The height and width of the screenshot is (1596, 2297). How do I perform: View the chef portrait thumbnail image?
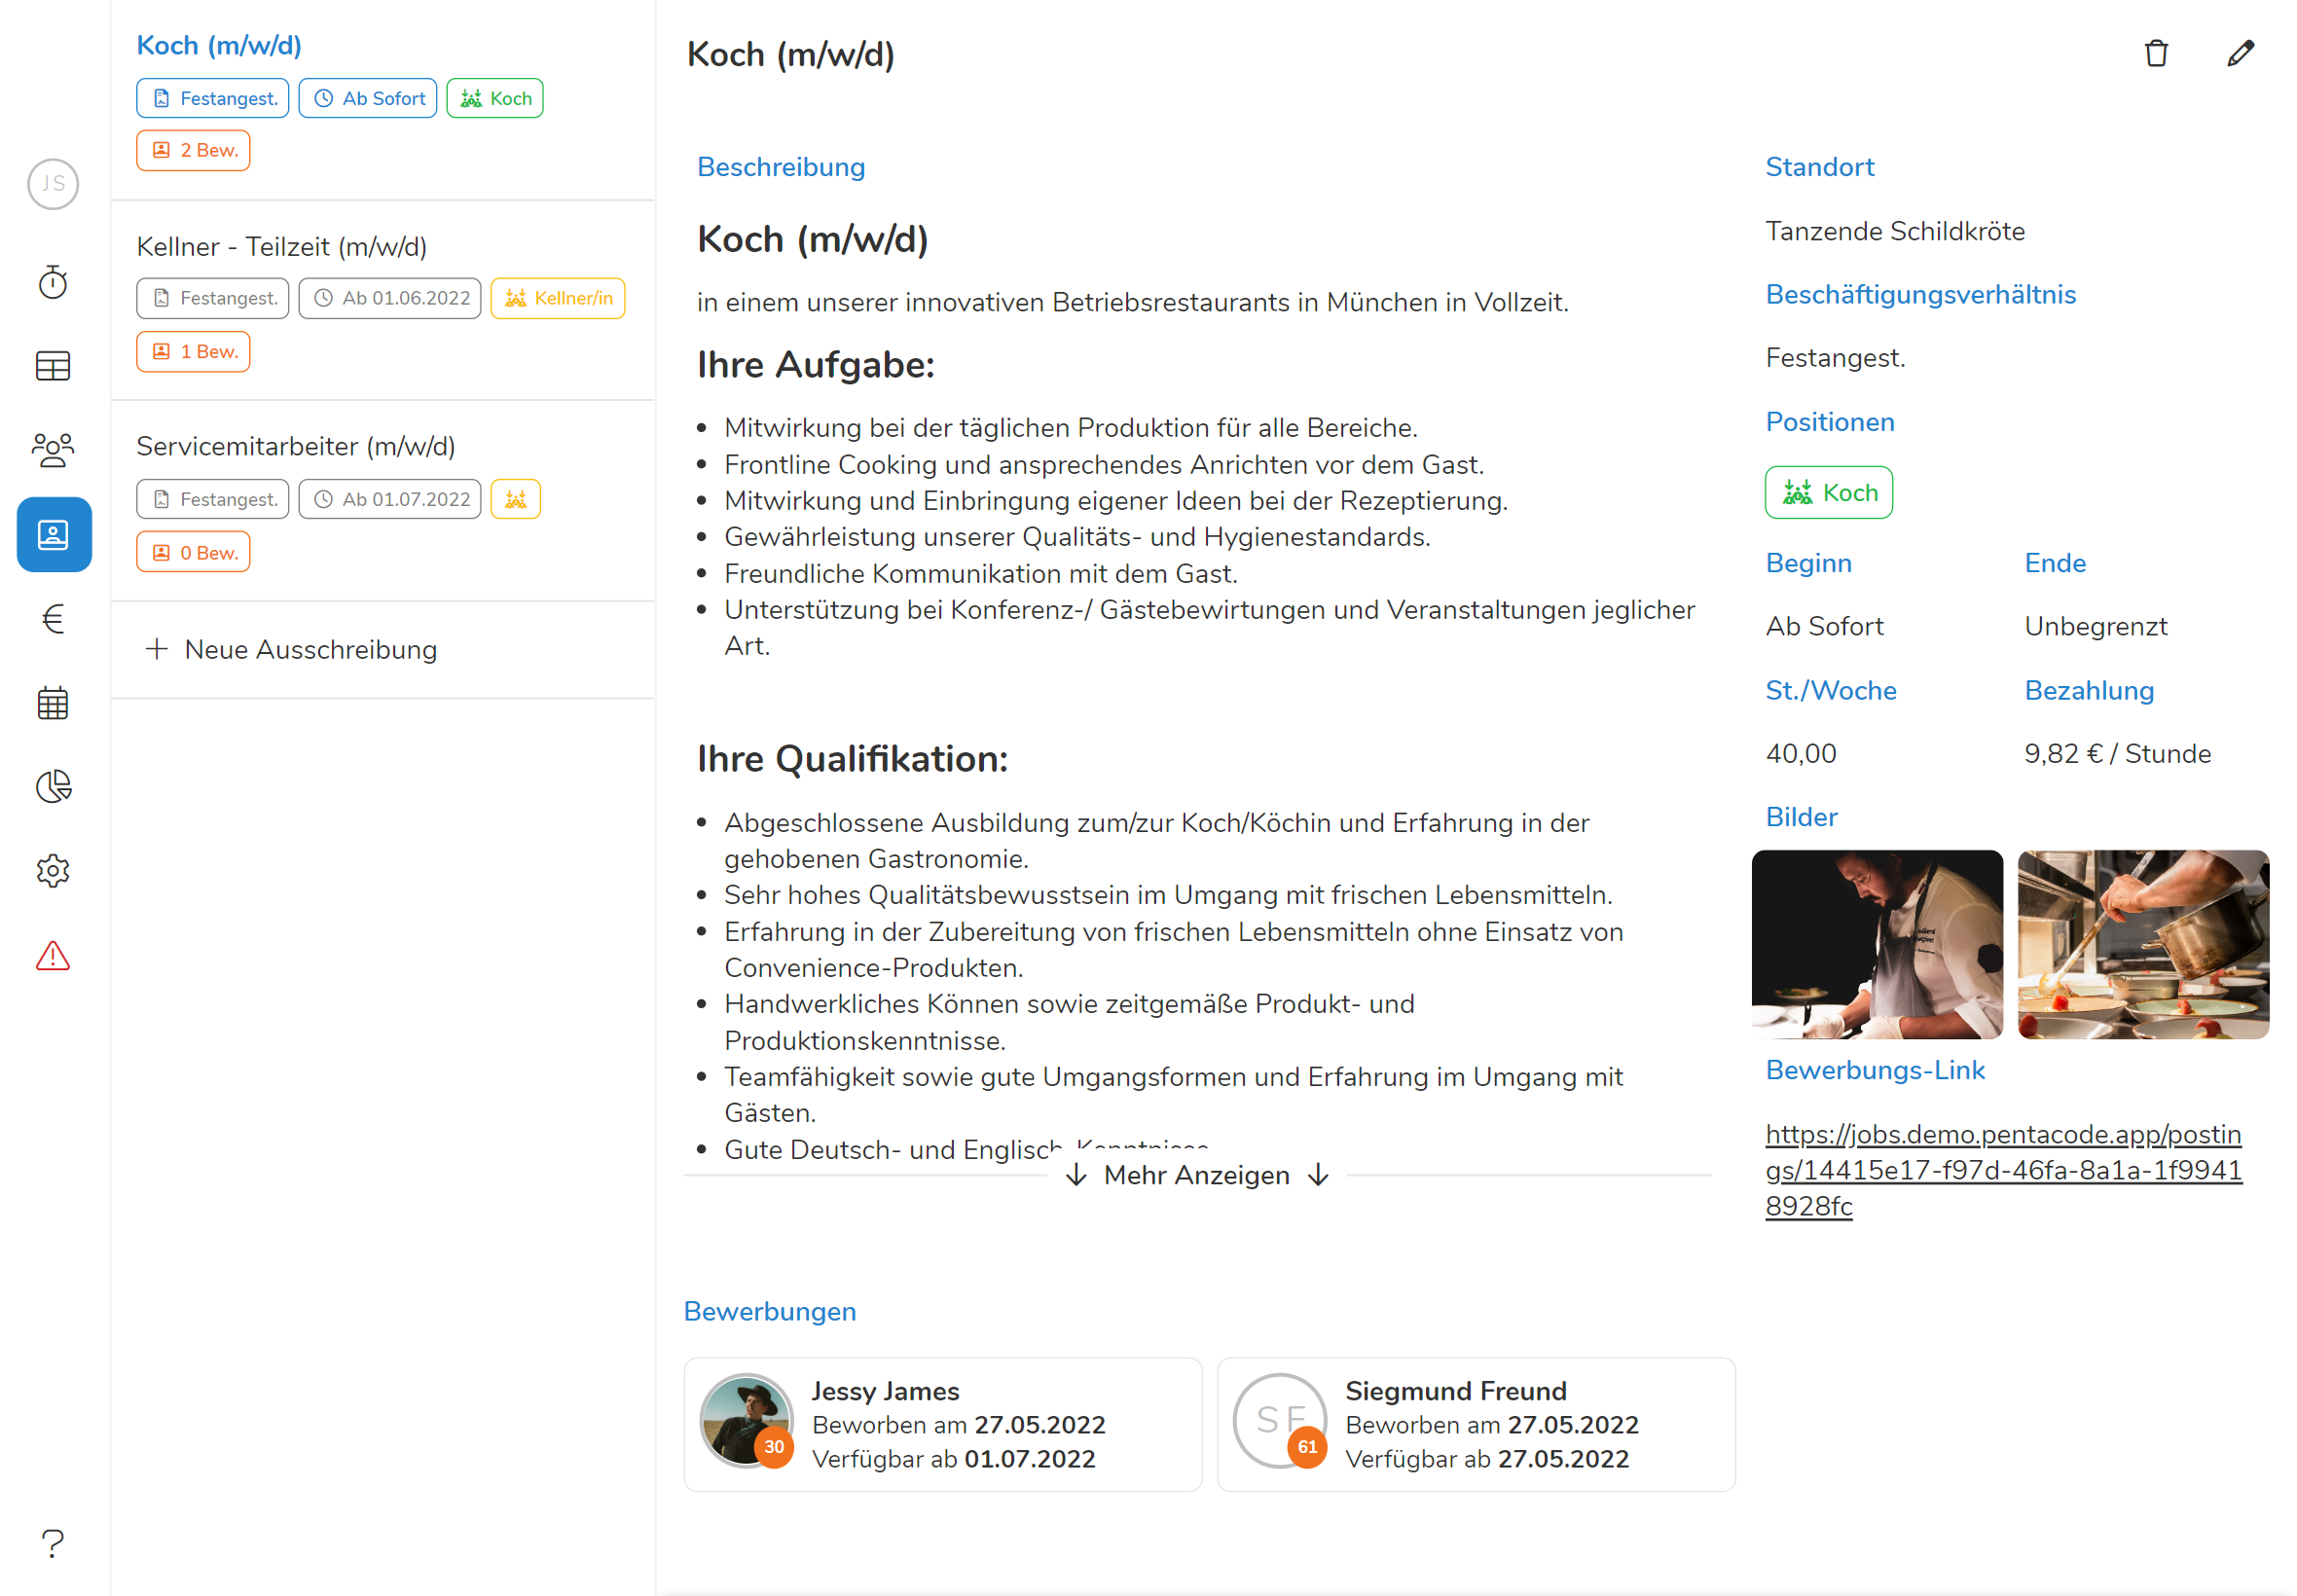pos(1876,944)
